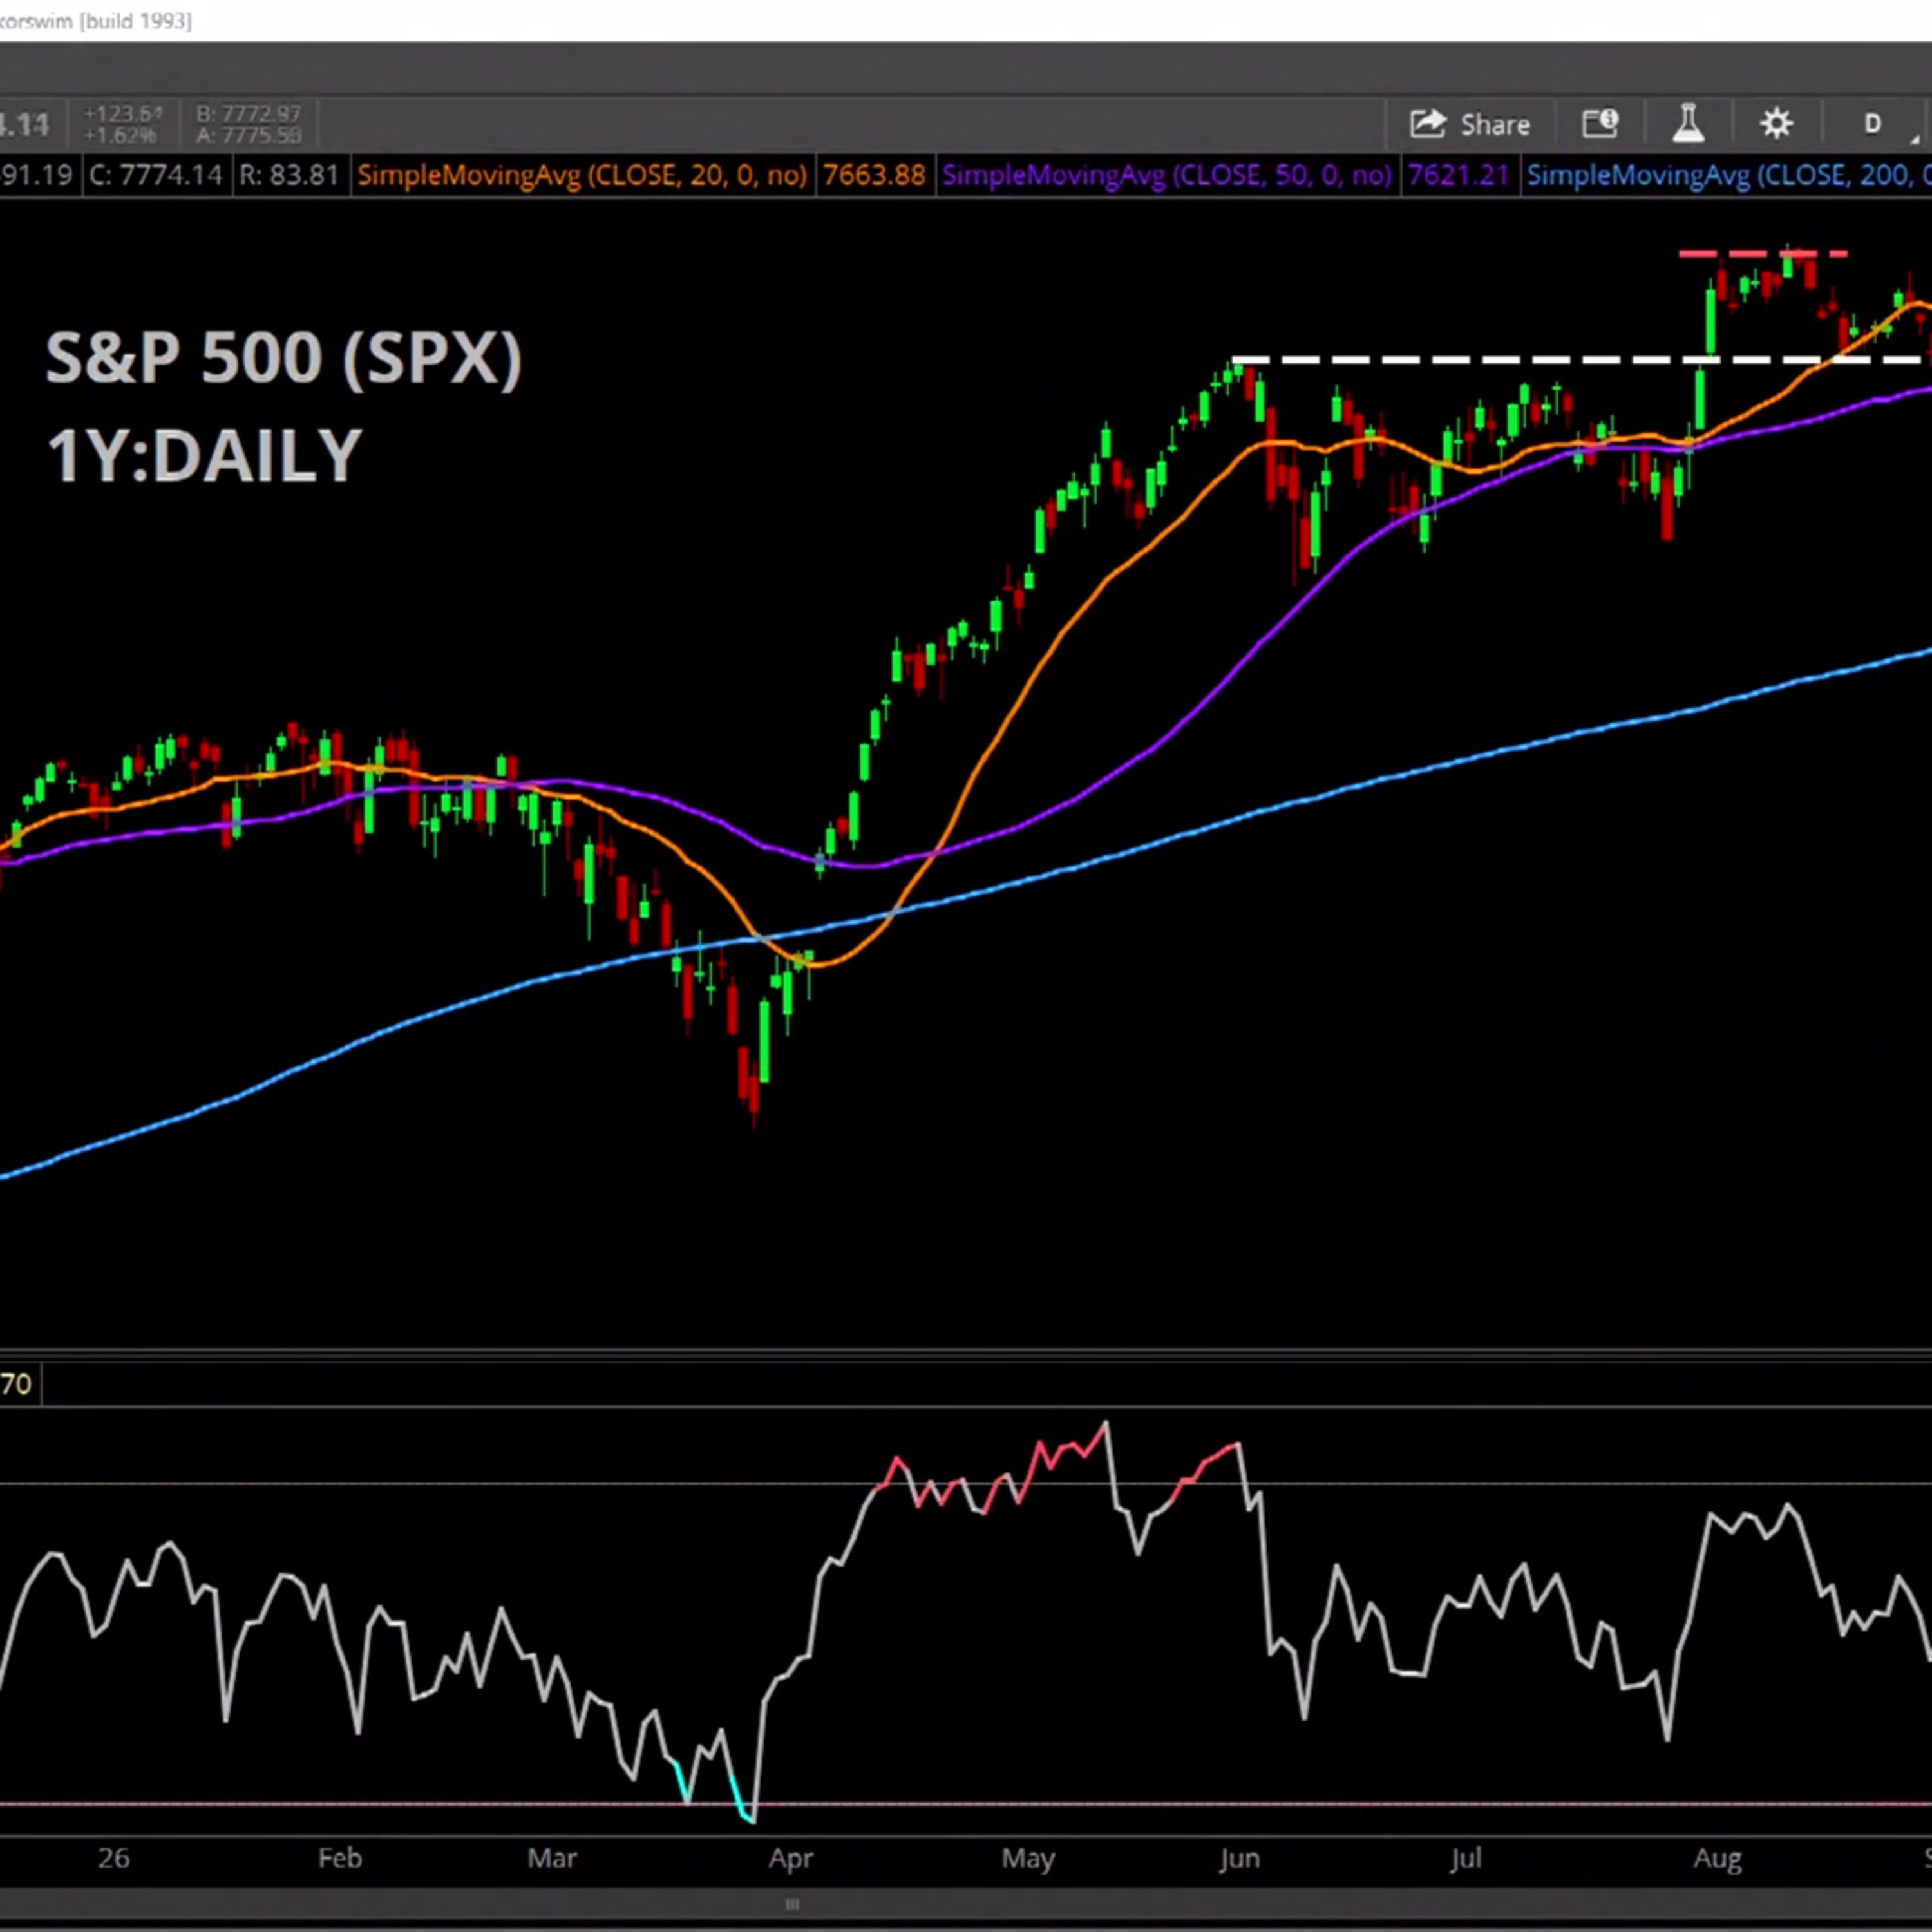Click the Aug label on time axis

click(x=1717, y=1858)
